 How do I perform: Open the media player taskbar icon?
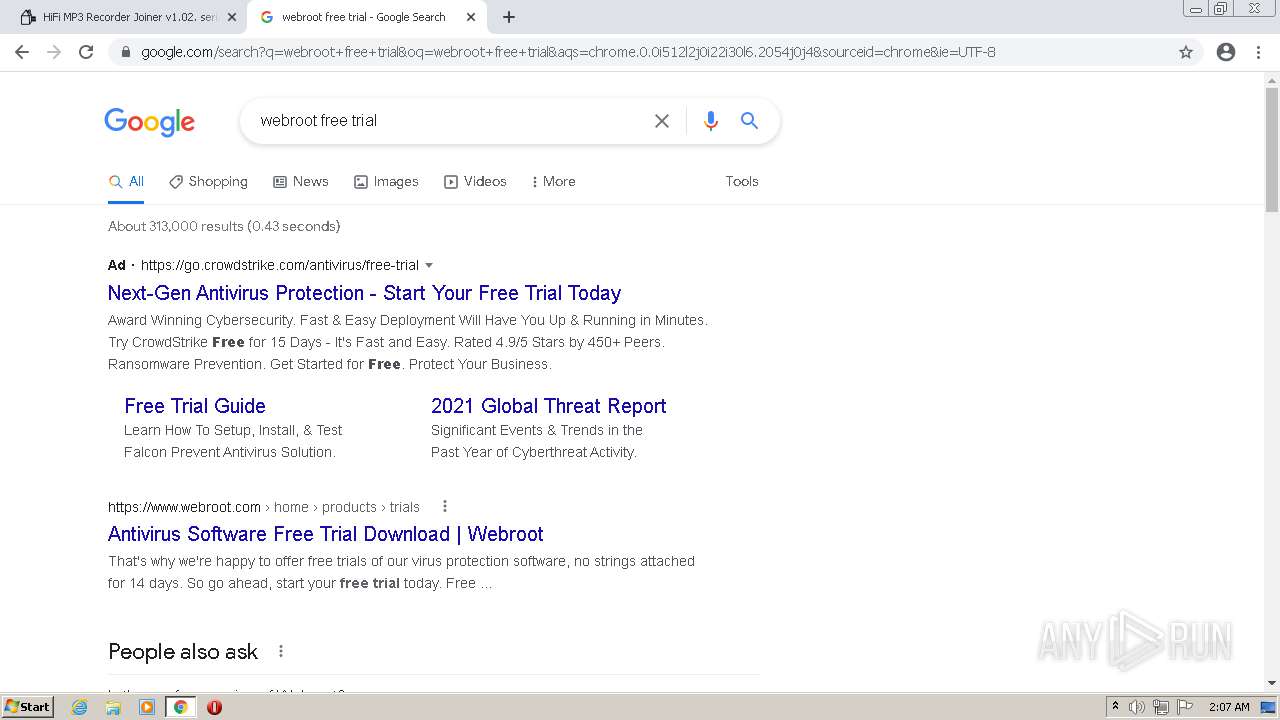coord(147,707)
